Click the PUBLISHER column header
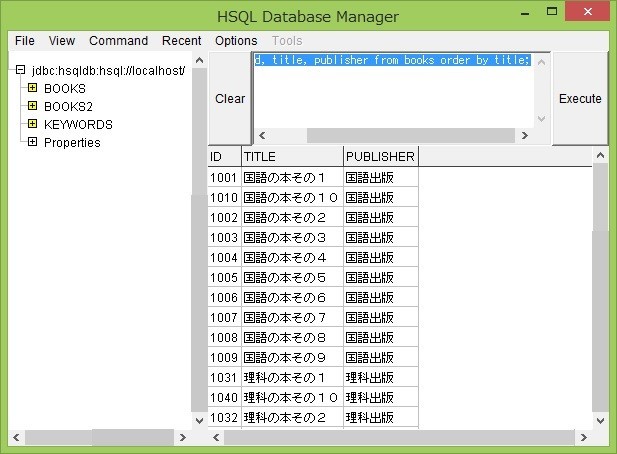The height and width of the screenshot is (454, 617). (381, 157)
